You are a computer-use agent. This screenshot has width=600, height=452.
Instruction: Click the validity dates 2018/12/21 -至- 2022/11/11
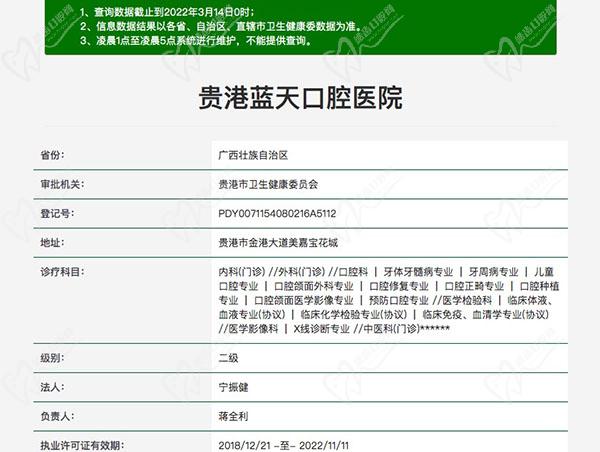[x=284, y=445]
